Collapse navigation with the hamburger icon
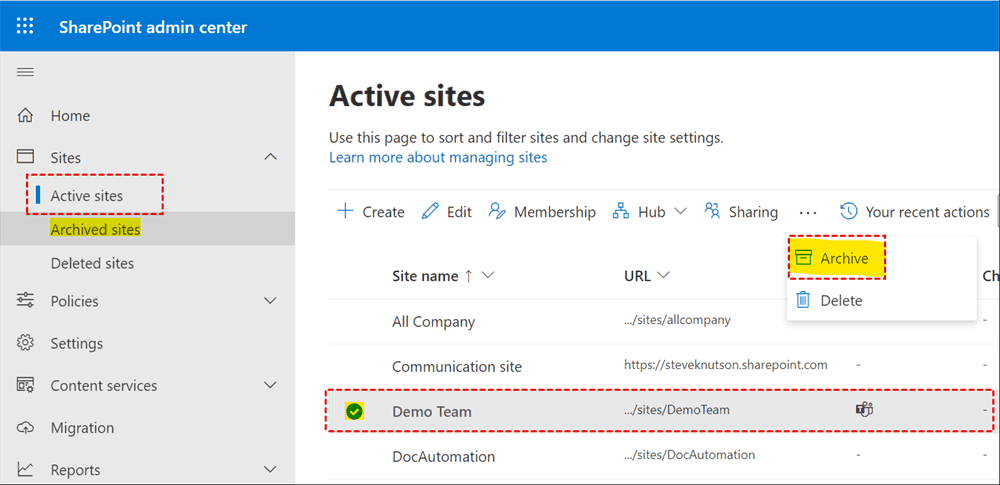 coord(25,72)
